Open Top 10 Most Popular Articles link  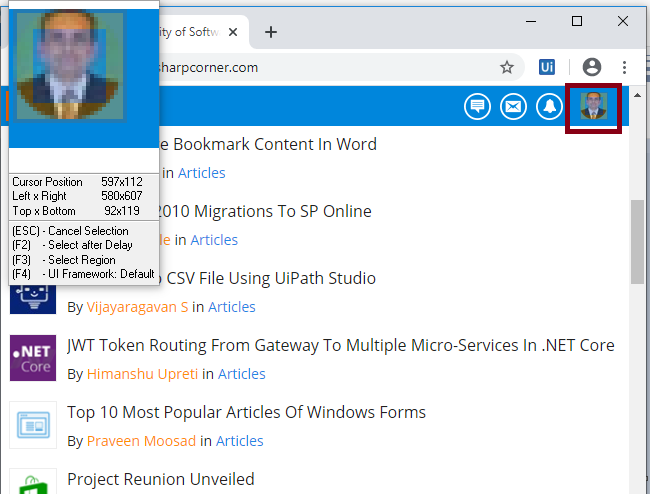click(246, 413)
